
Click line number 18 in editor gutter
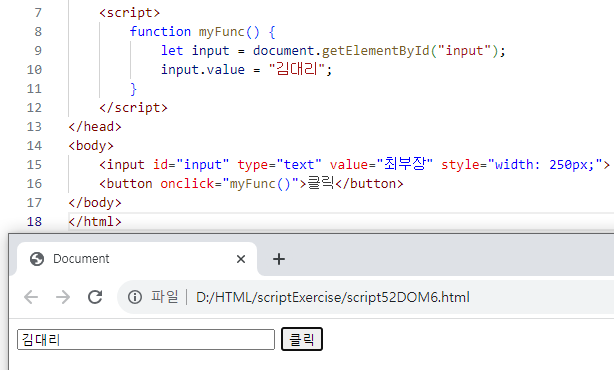tap(34, 222)
